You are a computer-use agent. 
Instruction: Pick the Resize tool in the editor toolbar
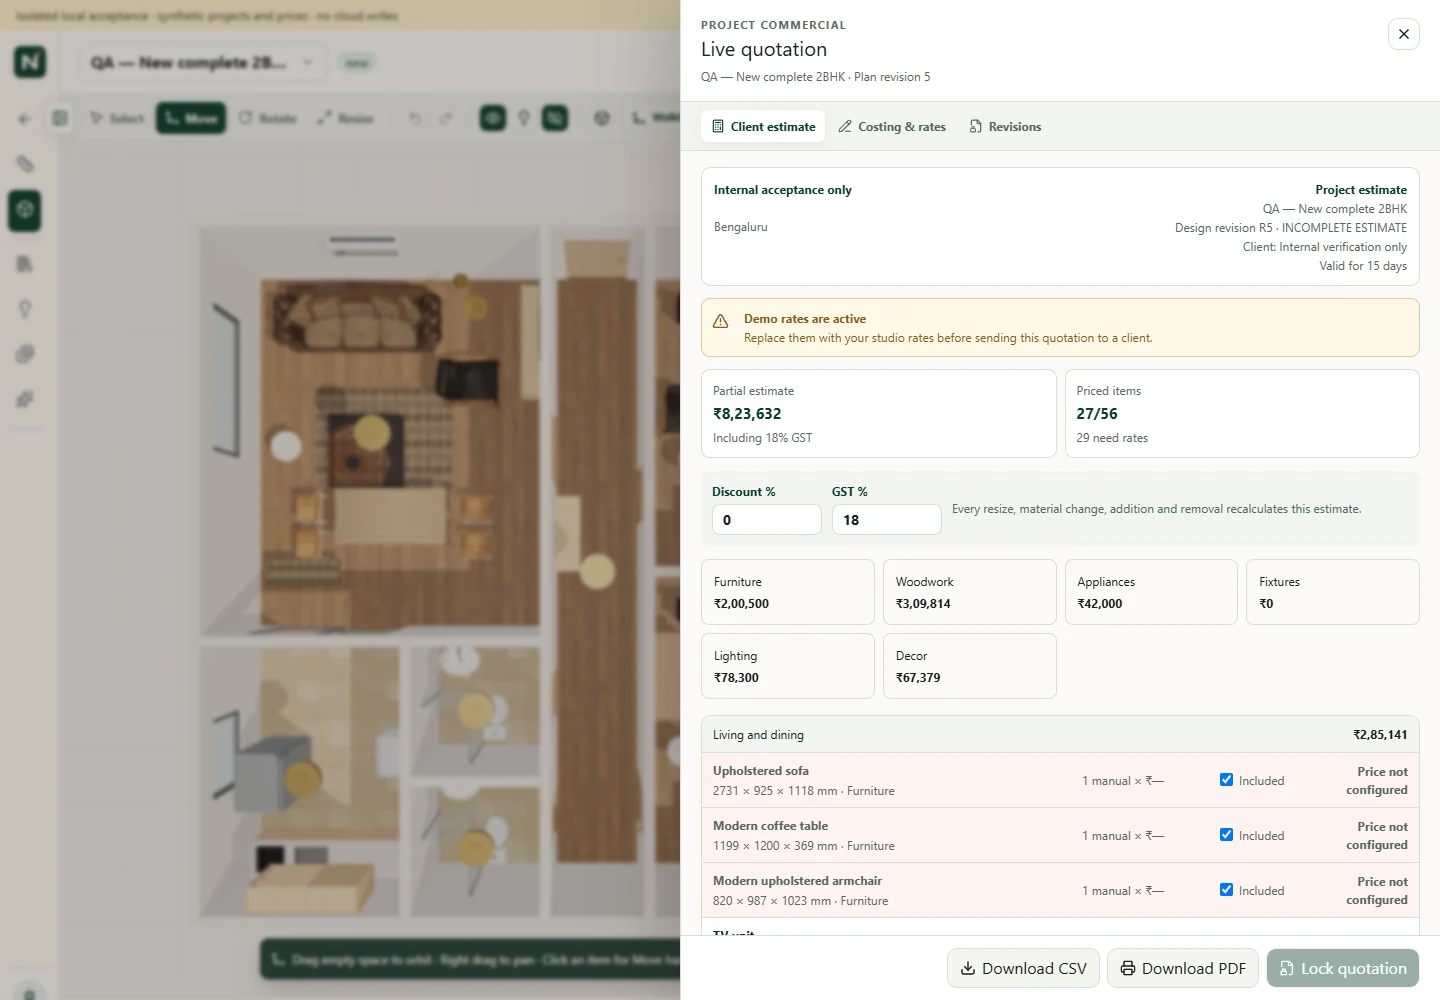click(346, 118)
